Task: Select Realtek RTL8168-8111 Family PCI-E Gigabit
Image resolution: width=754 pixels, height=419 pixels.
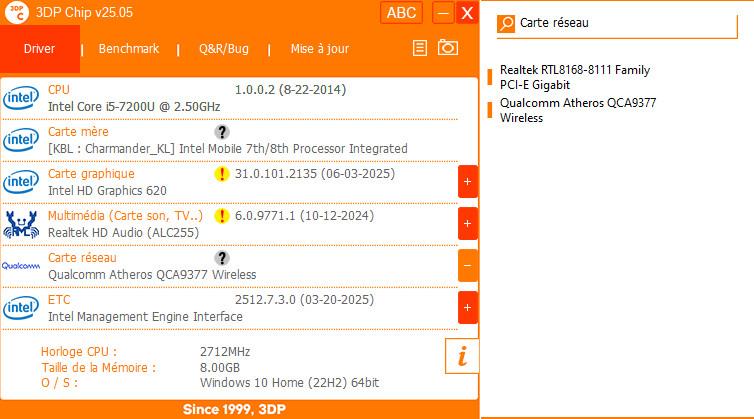Action: [575, 77]
